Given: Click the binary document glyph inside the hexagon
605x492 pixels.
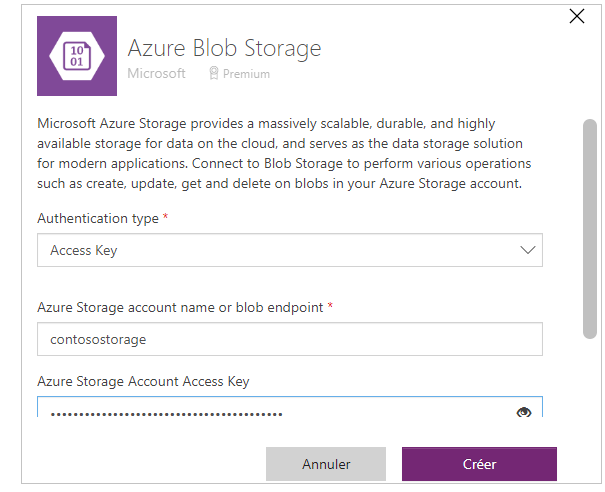Looking at the screenshot, I should (77, 56).
